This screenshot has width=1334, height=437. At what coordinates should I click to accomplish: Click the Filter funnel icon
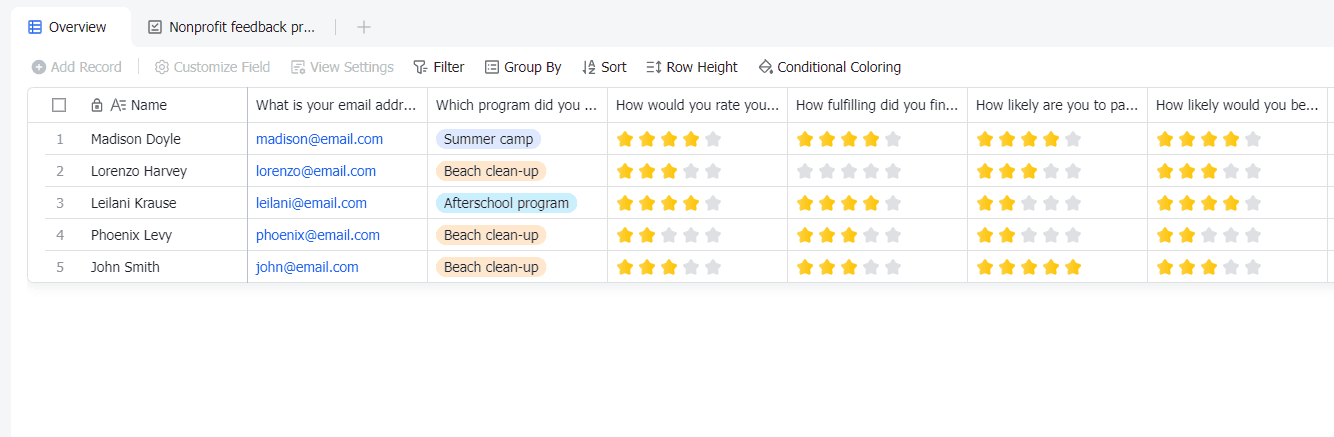(x=420, y=67)
